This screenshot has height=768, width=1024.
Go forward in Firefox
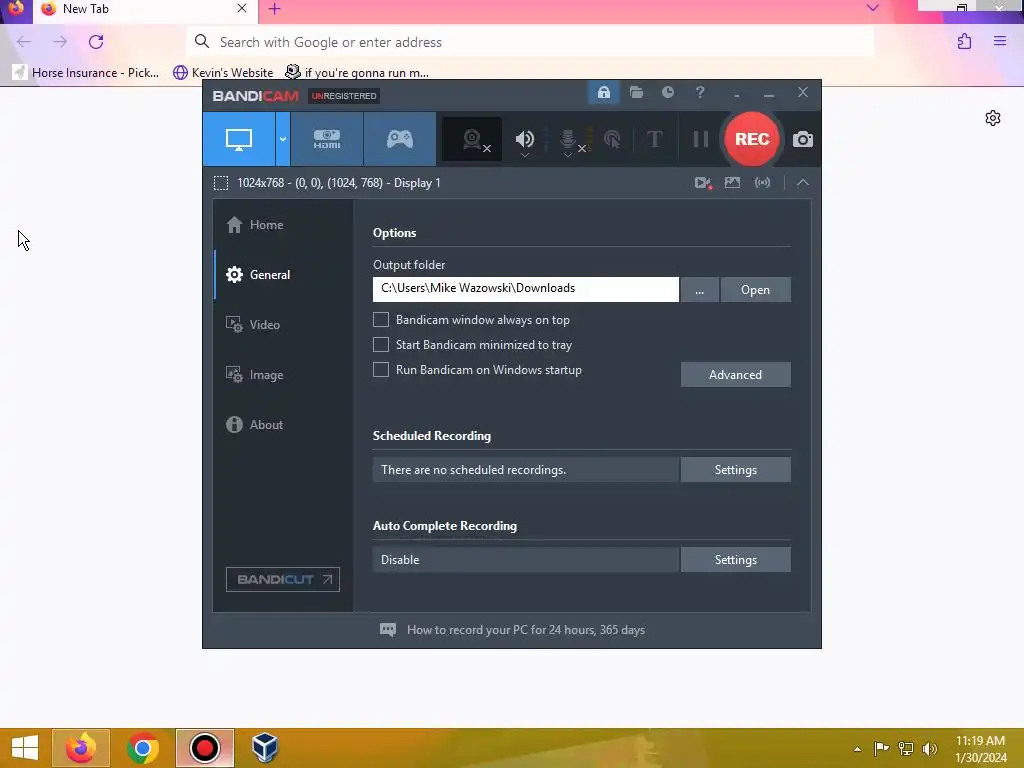[x=60, y=42]
